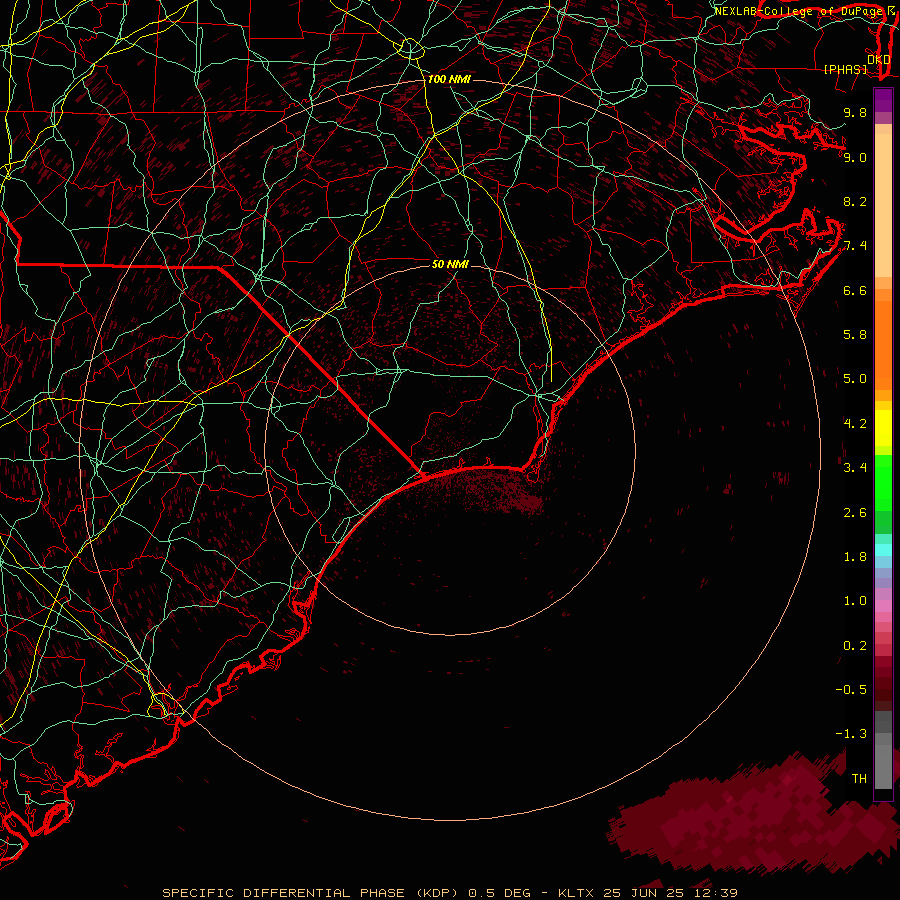Pick the gray swatch on the color bar
Viewport: 900px width, 900px height.
[x=883, y=766]
